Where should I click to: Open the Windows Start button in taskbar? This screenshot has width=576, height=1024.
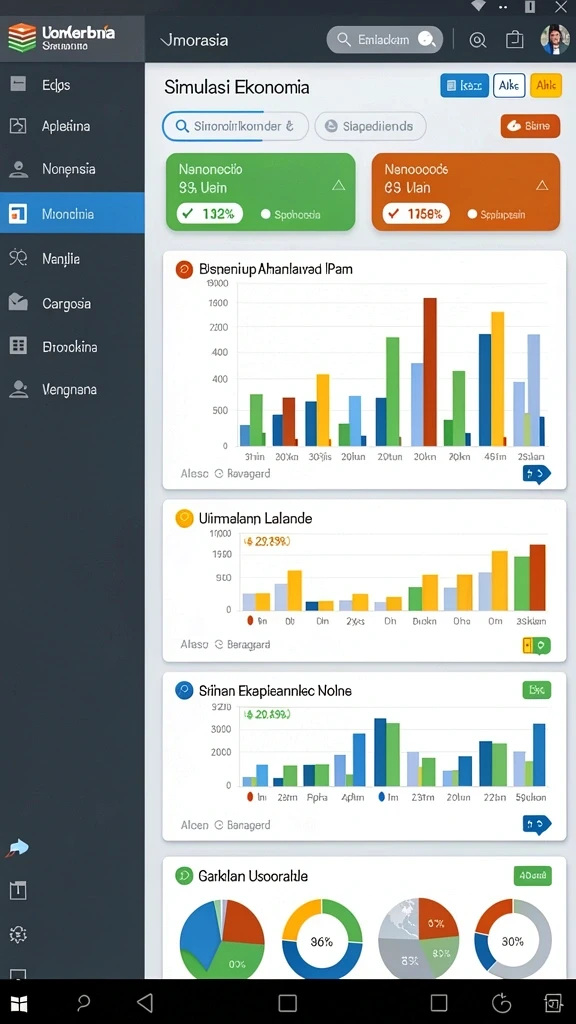[20, 1003]
